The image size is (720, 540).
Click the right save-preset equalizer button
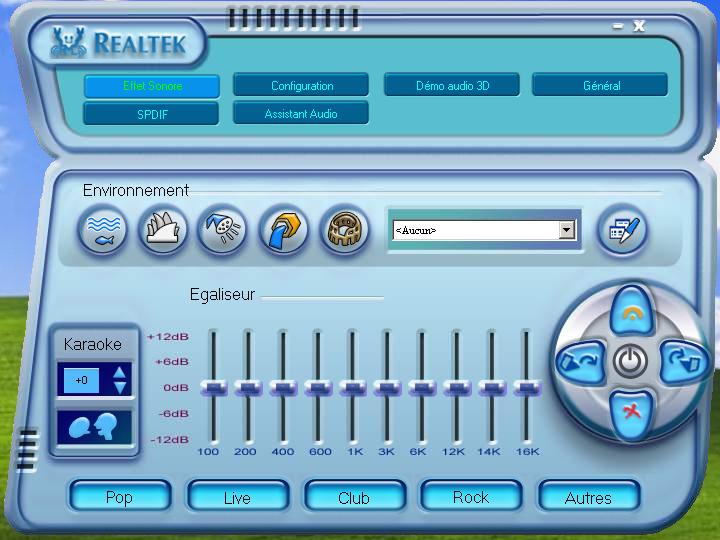pyautogui.click(x=684, y=361)
